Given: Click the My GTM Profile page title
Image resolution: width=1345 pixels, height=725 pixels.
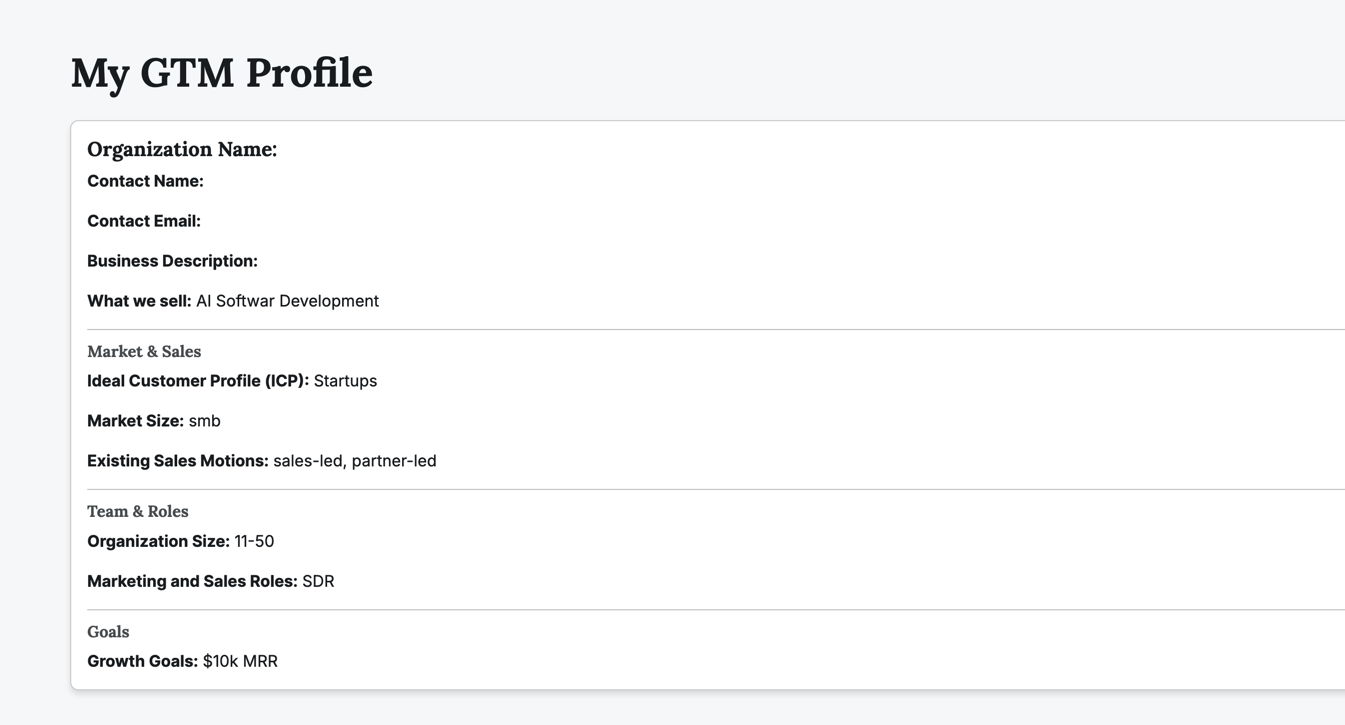Looking at the screenshot, I should click(x=221, y=73).
